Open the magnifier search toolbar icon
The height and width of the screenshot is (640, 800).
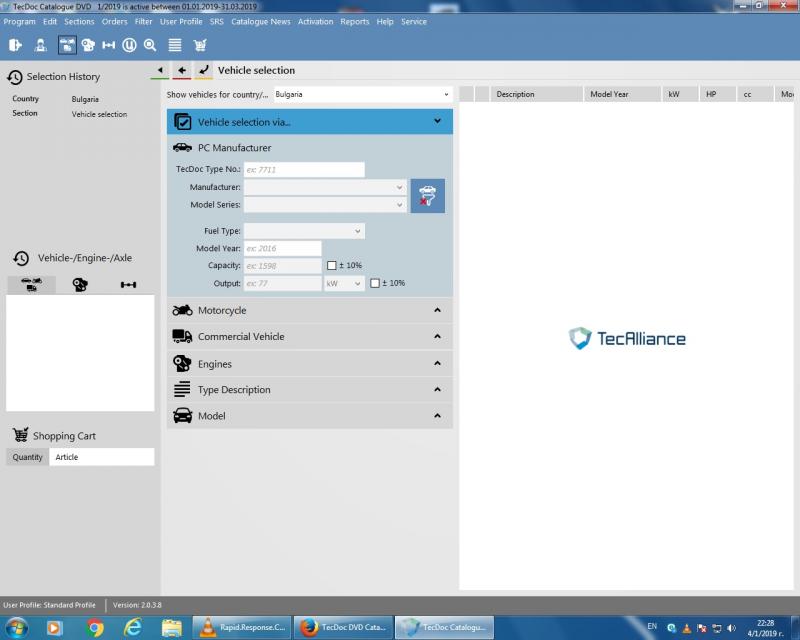150,45
